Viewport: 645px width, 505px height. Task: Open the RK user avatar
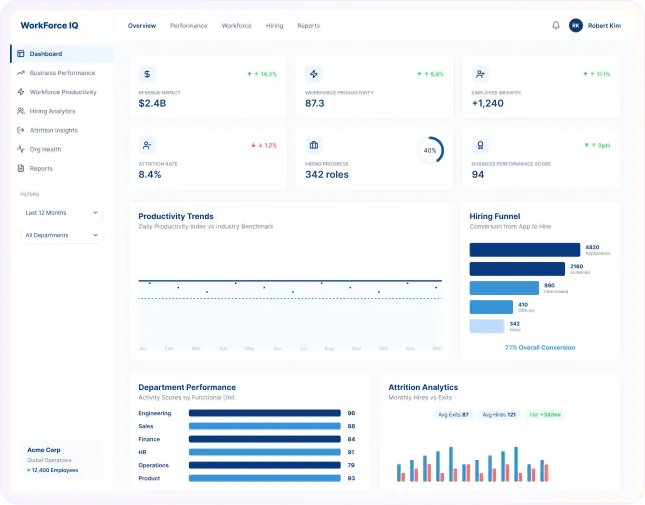tap(575, 25)
